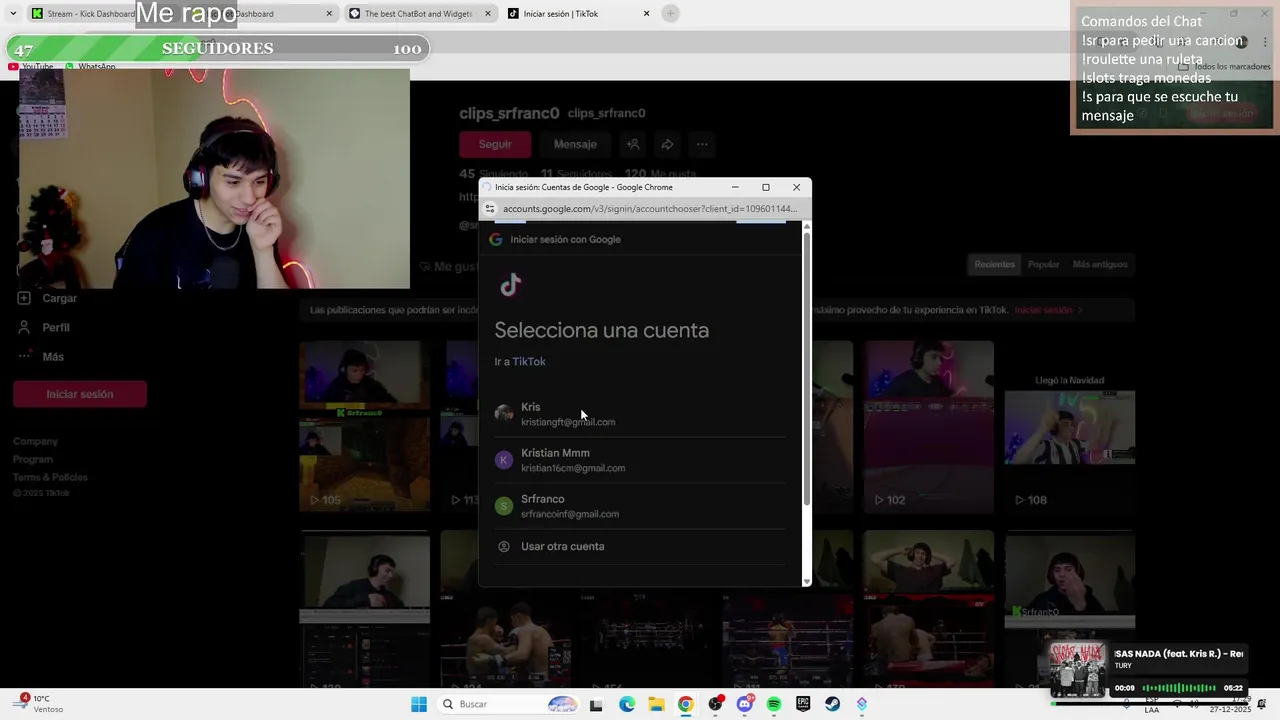This screenshot has height=720, width=1280.
Task: Click the YouTube bookmark in bookmarks bar
Action: click(31, 66)
